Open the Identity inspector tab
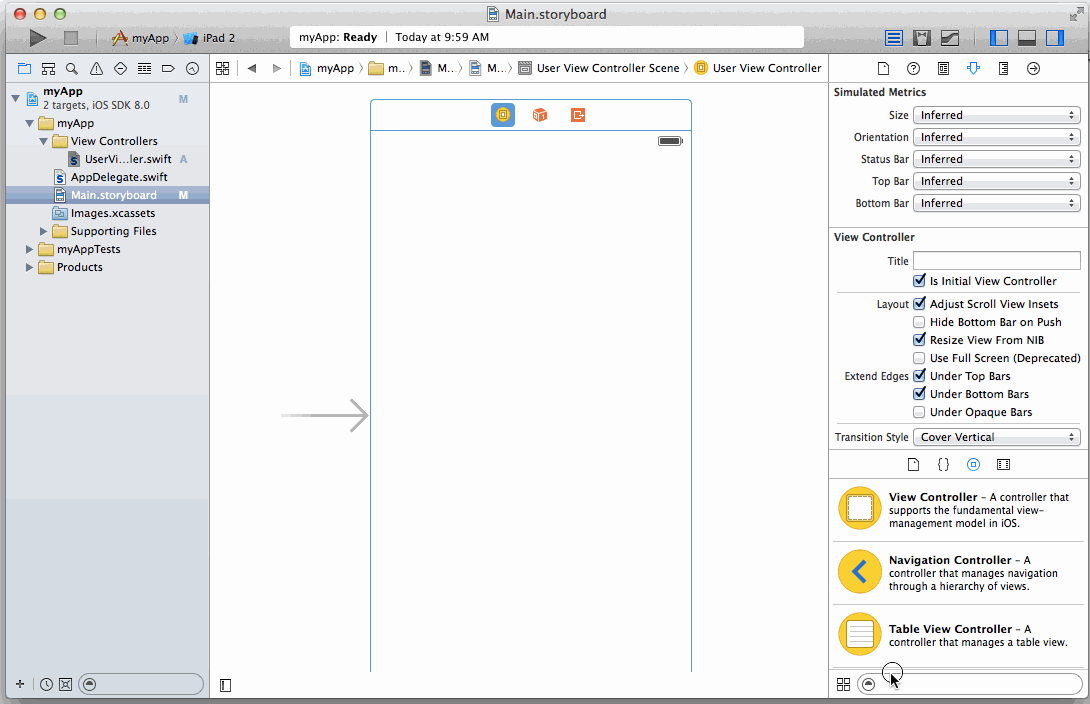The image size is (1090, 704). [x=943, y=68]
